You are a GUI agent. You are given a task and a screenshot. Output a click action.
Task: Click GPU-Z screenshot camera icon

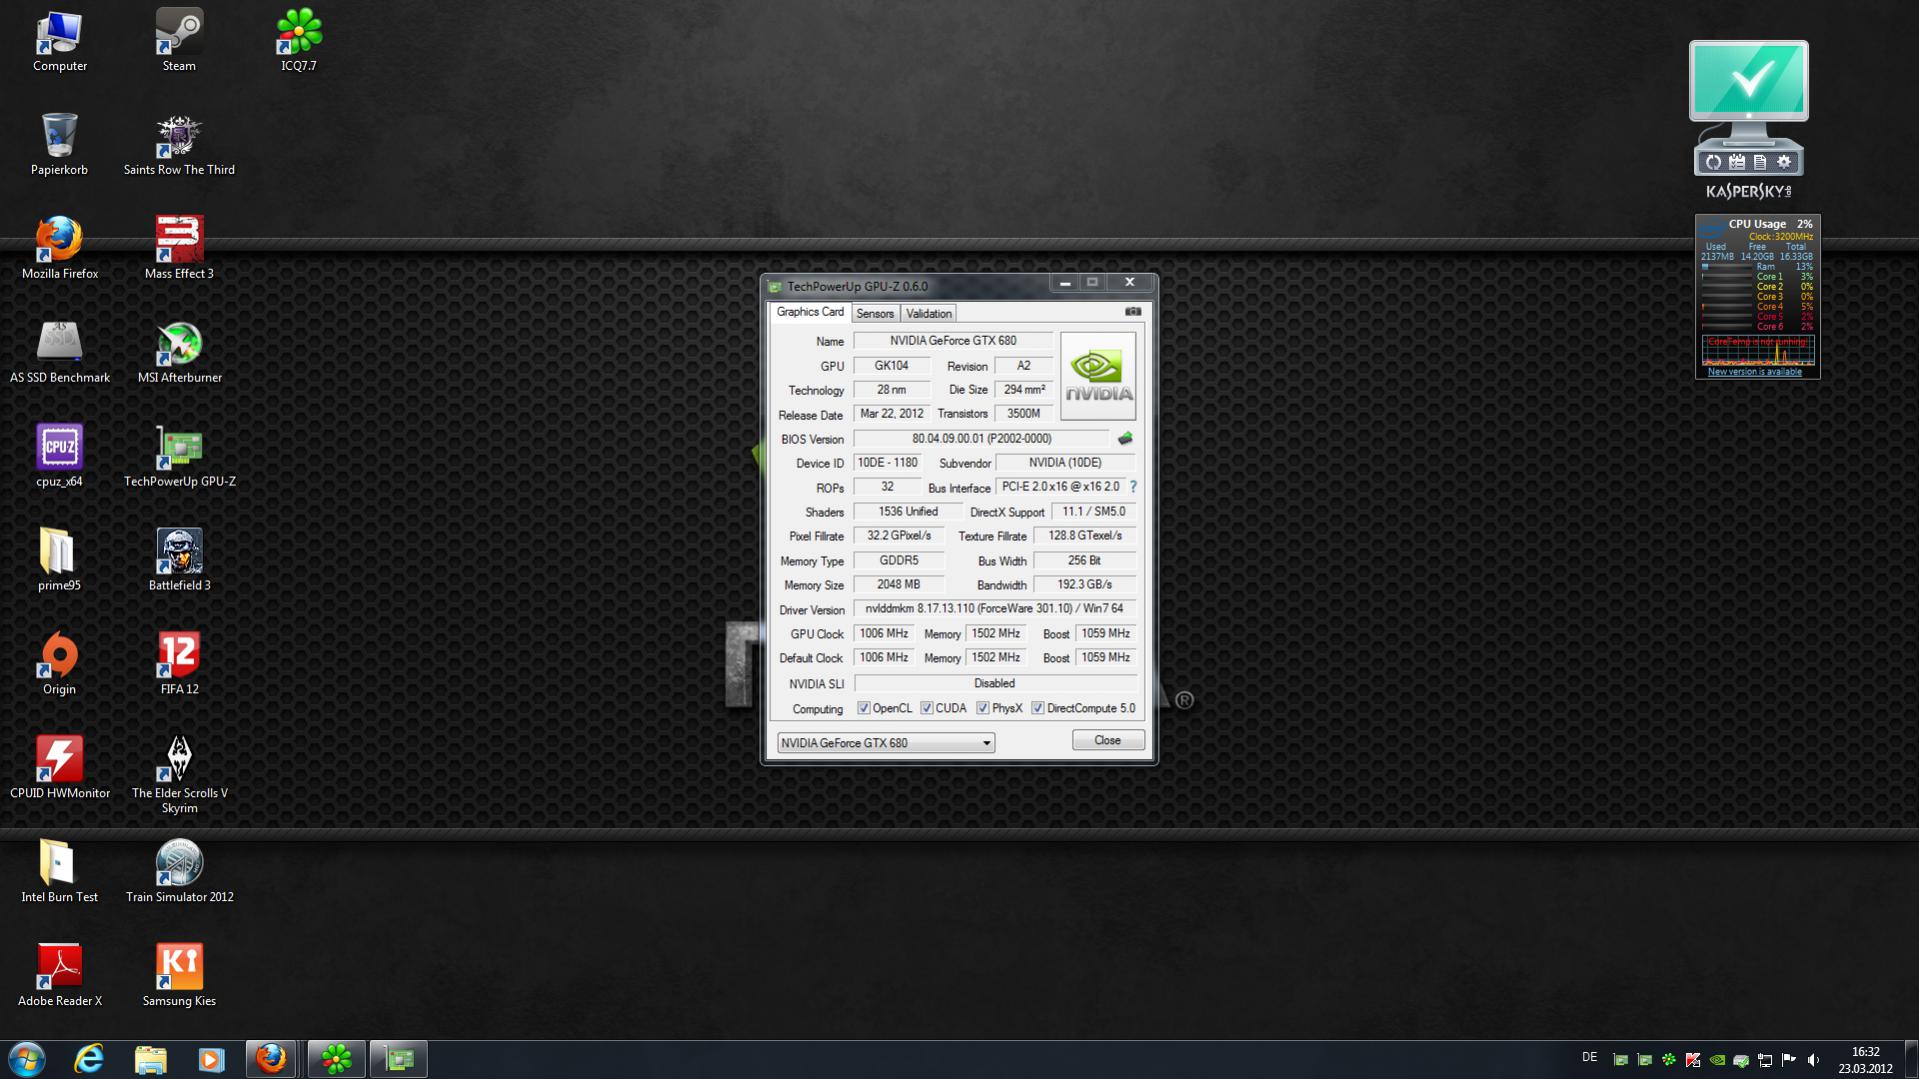pyautogui.click(x=1133, y=312)
